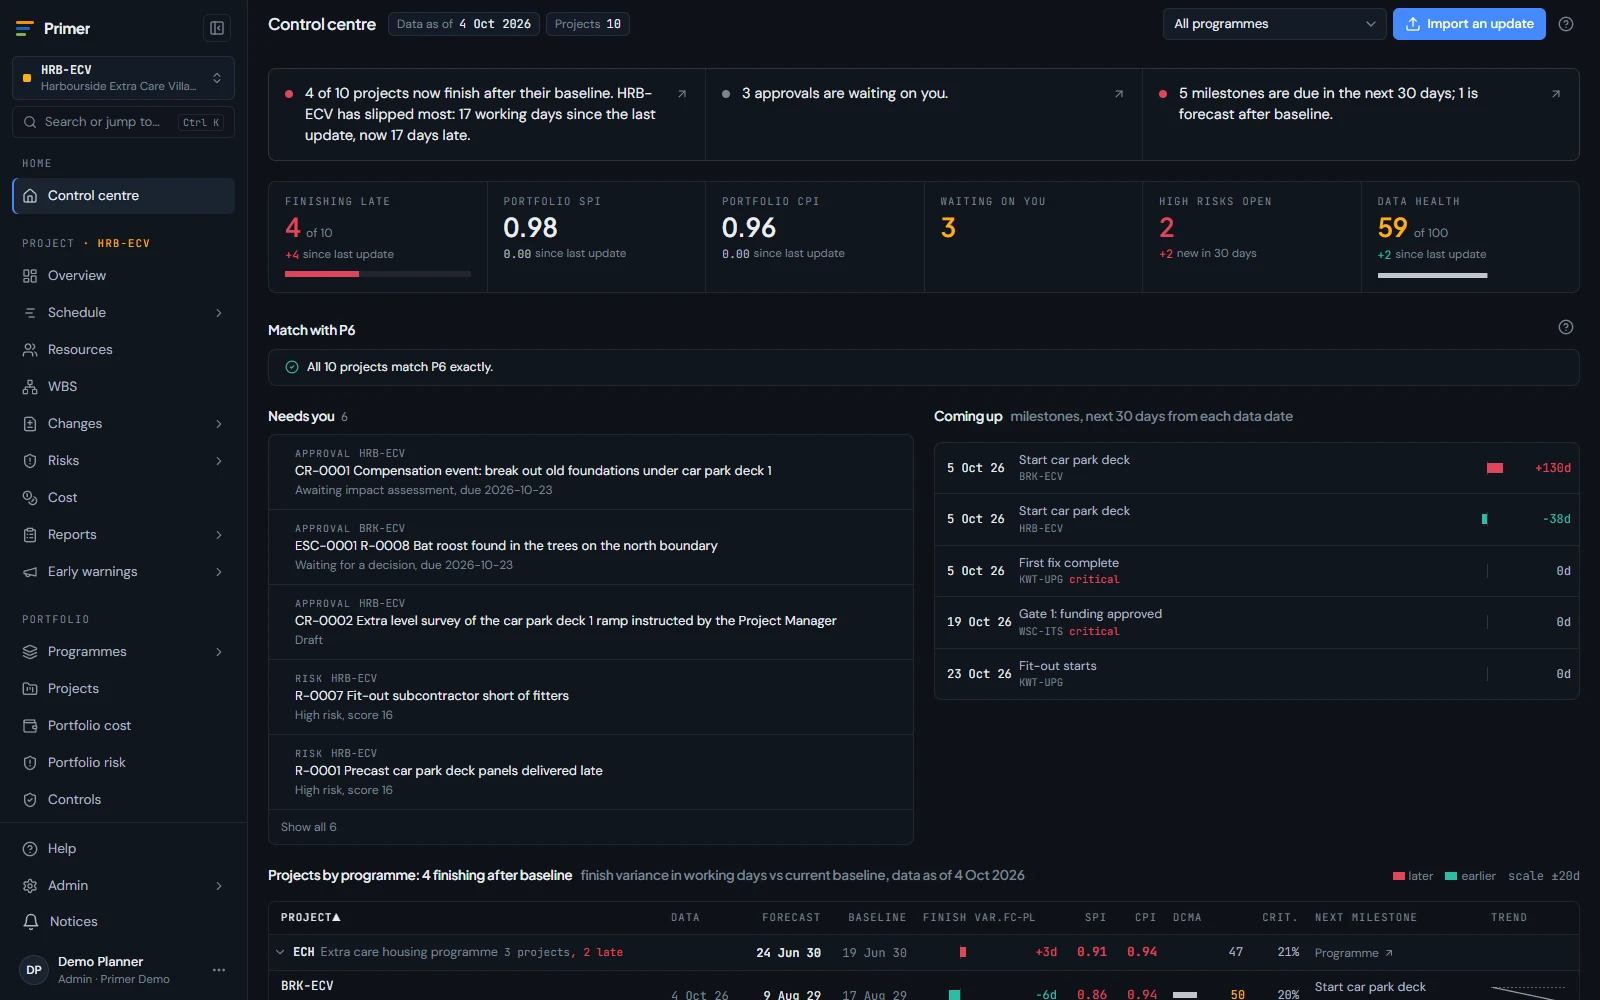Open Demo Planner more options menu
The height and width of the screenshot is (1000, 1600).
(x=219, y=970)
